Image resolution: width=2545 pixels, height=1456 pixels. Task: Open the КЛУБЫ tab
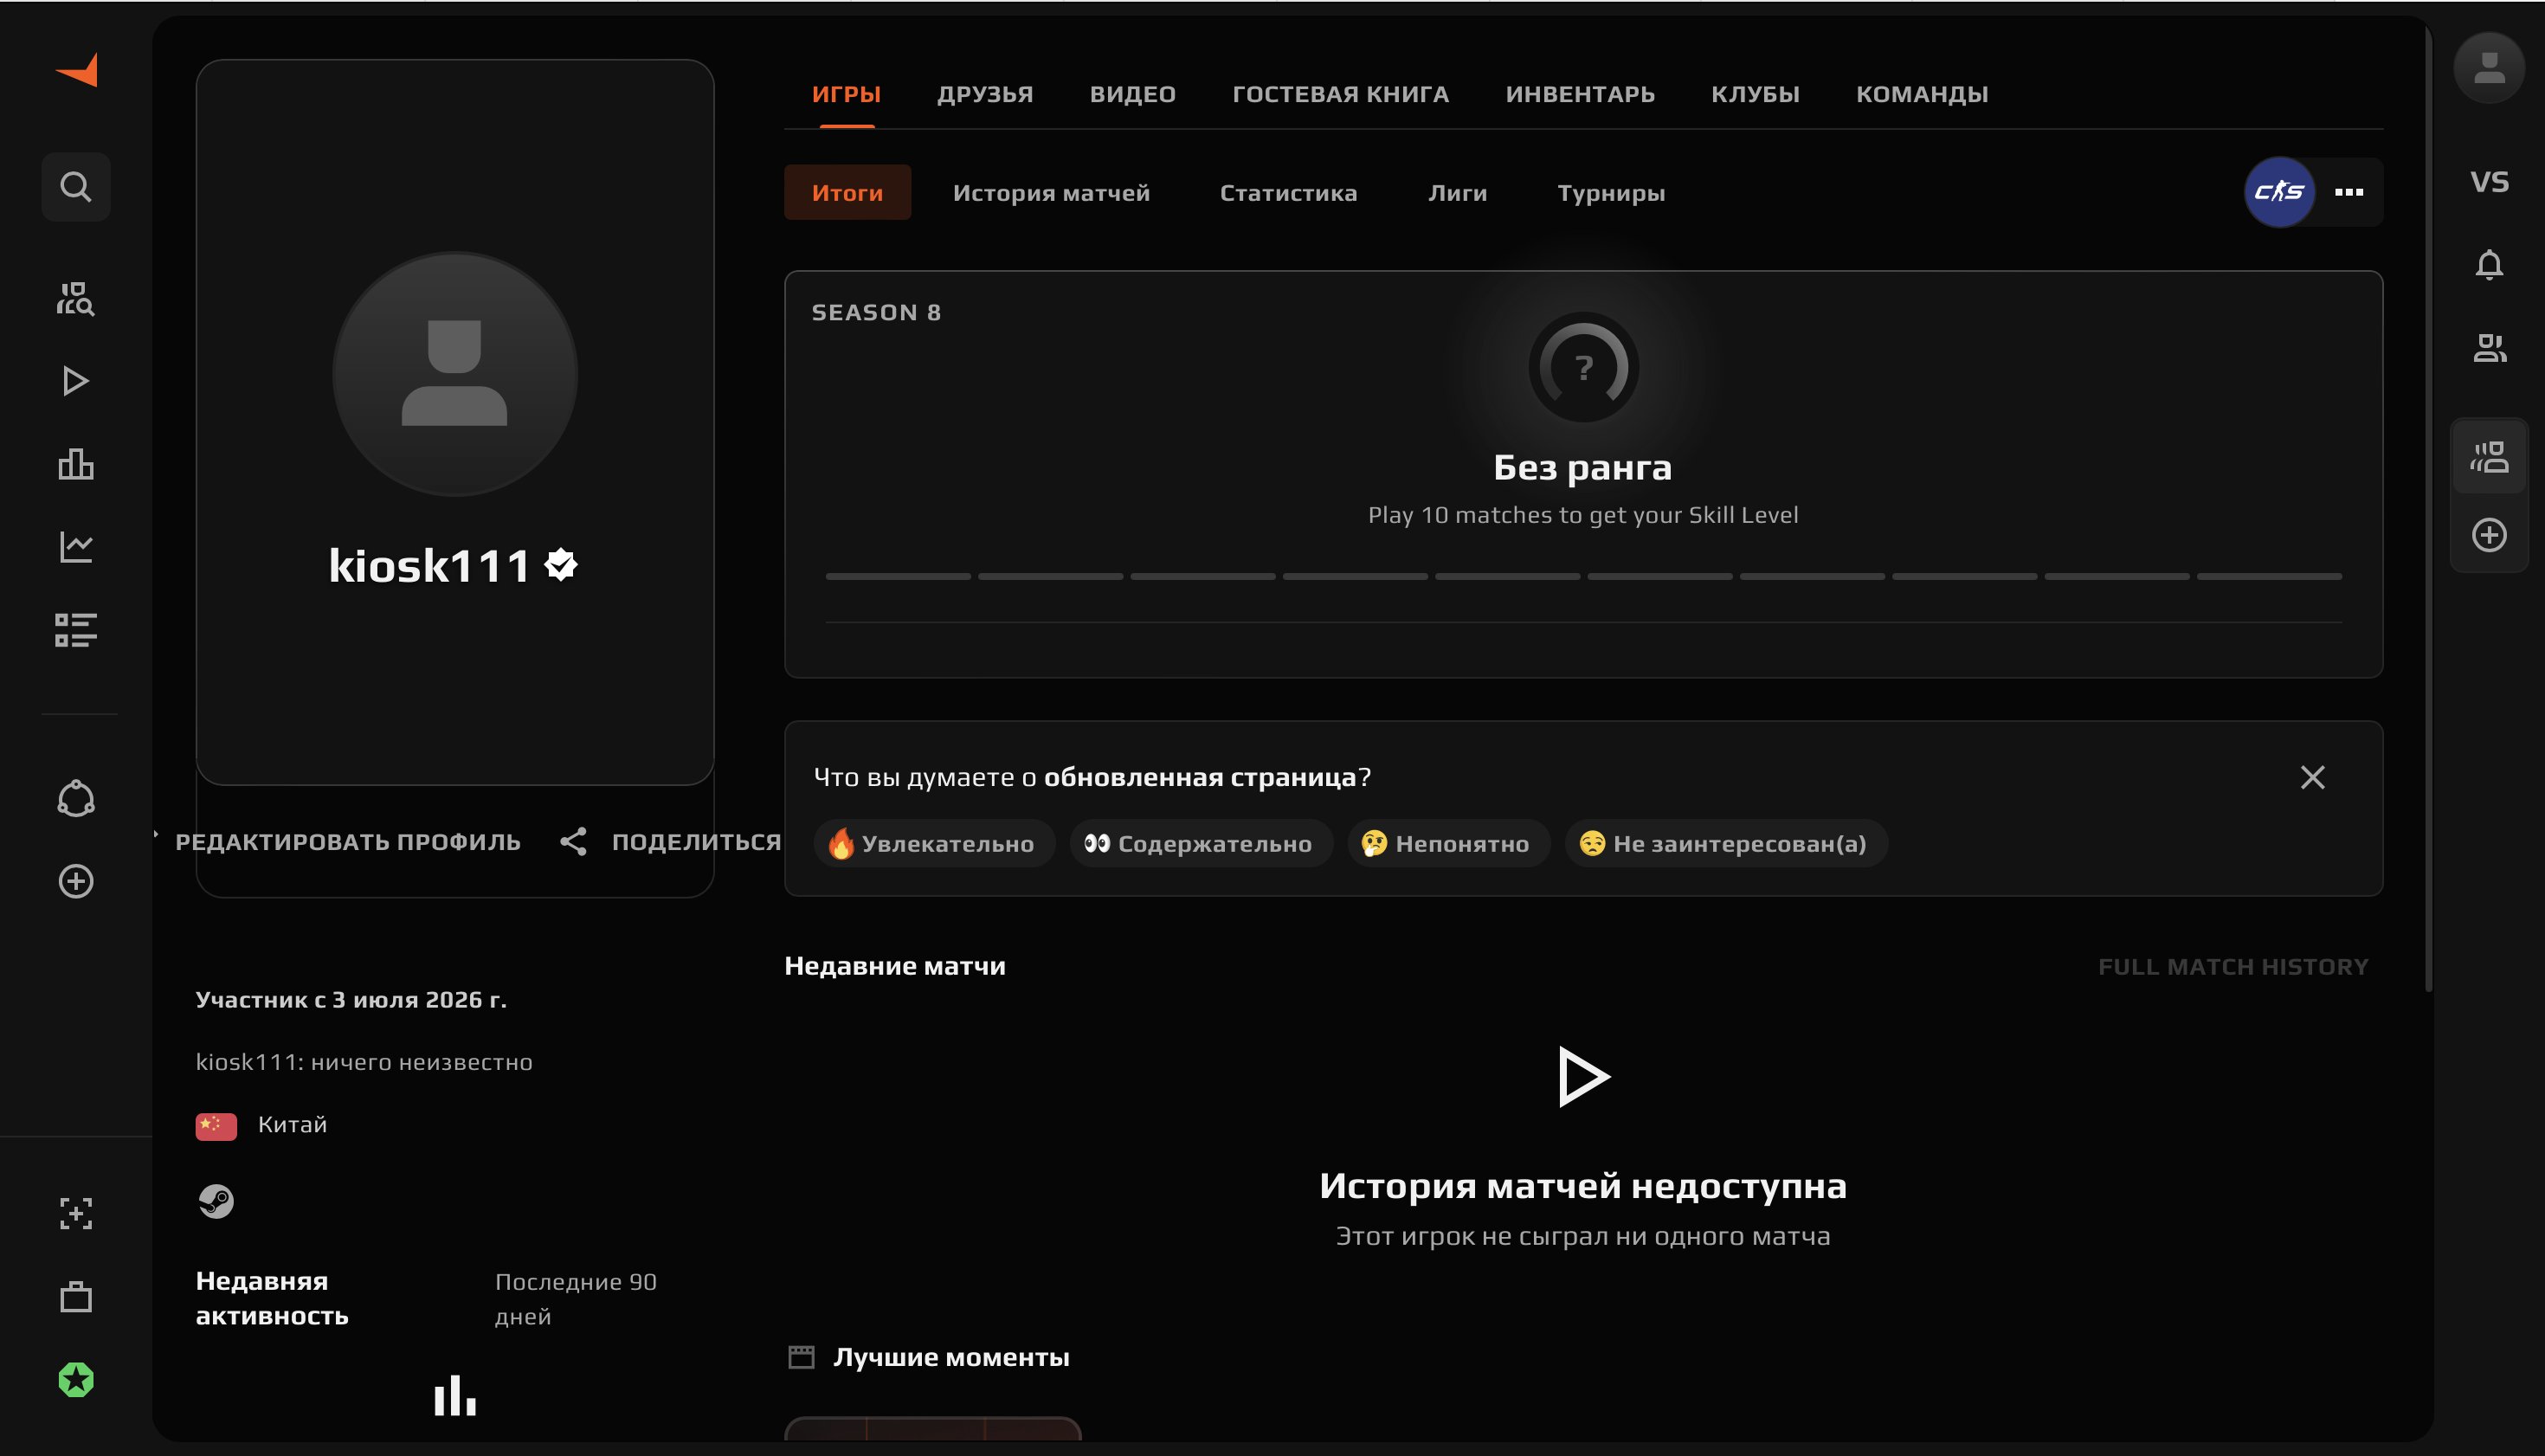click(1755, 94)
